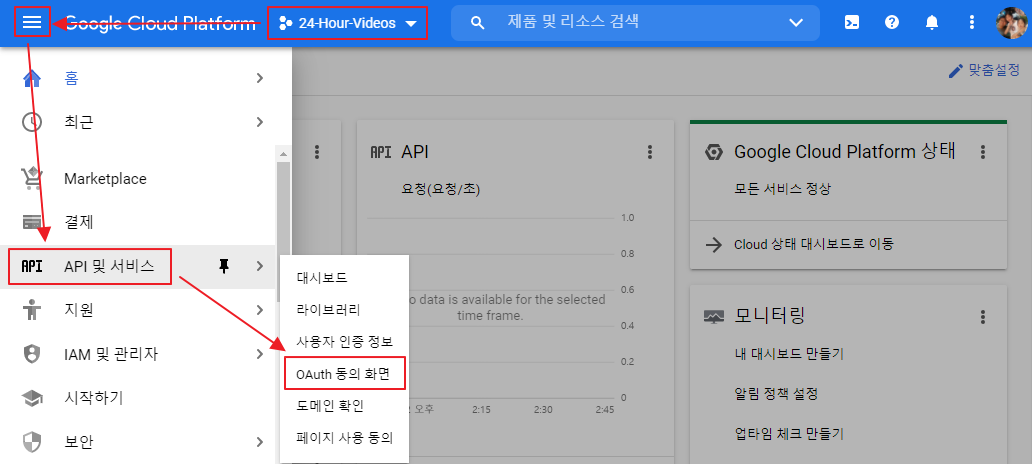This screenshot has width=1032, height=464.
Task: Follow 알림 정책 설정 link
Action: pyautogui.click(x=776, y=394)
